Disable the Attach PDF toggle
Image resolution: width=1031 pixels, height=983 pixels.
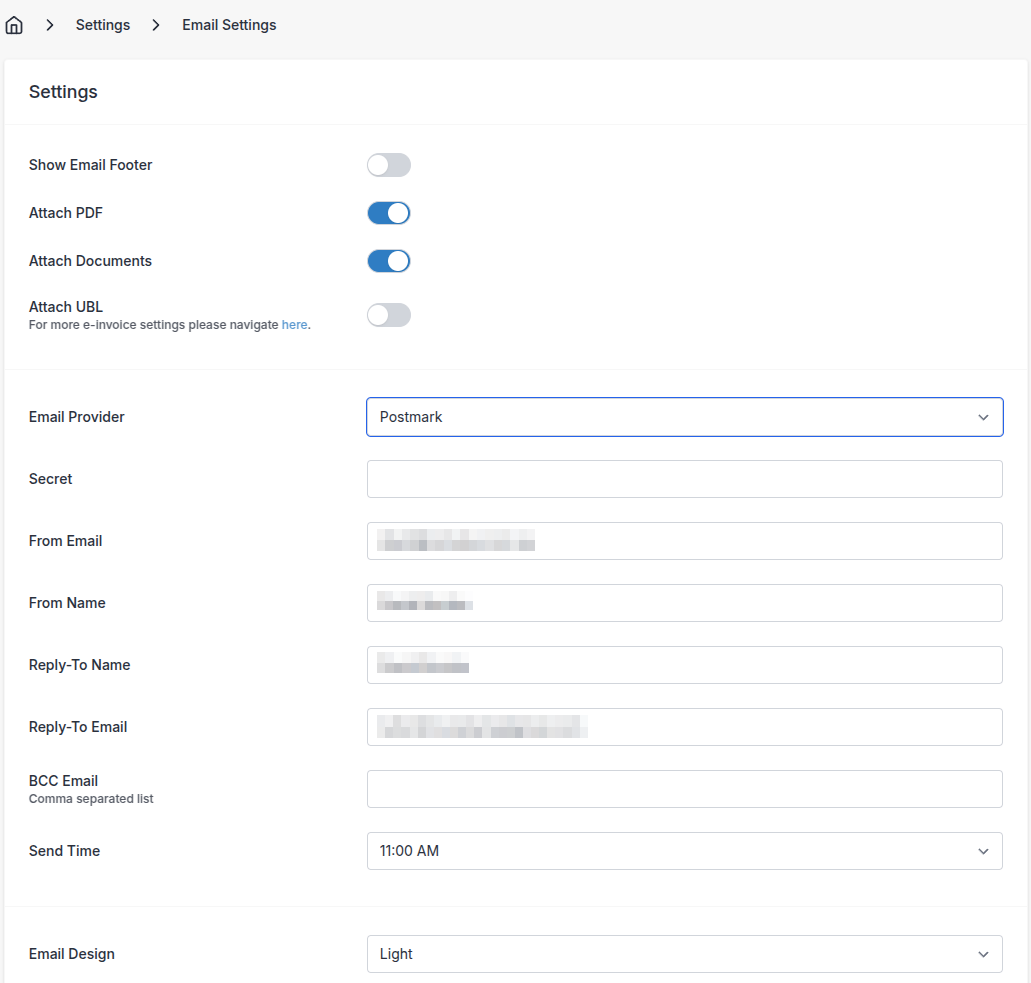(389, 213)
